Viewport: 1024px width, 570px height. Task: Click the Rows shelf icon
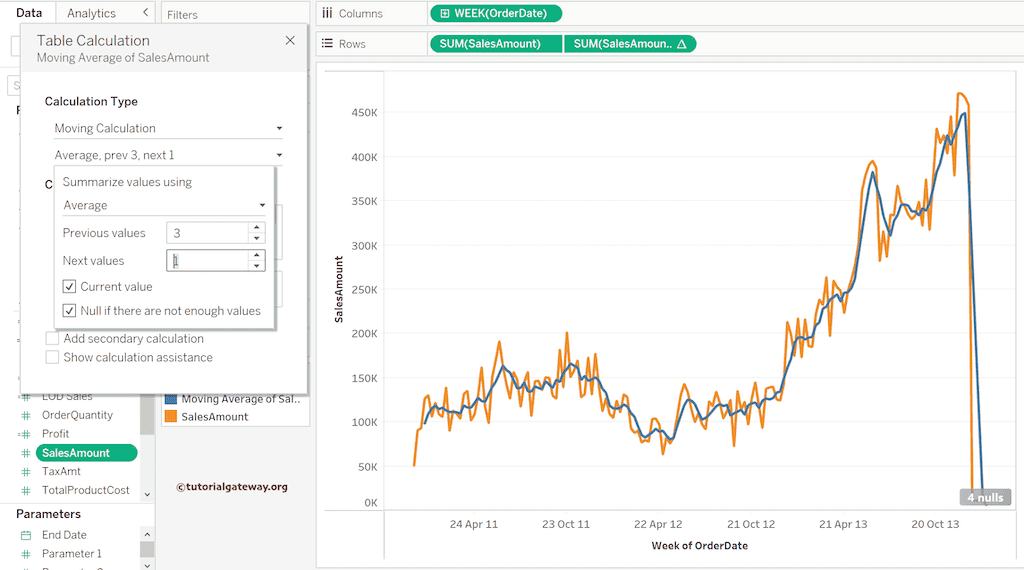(x=327, y=44)
